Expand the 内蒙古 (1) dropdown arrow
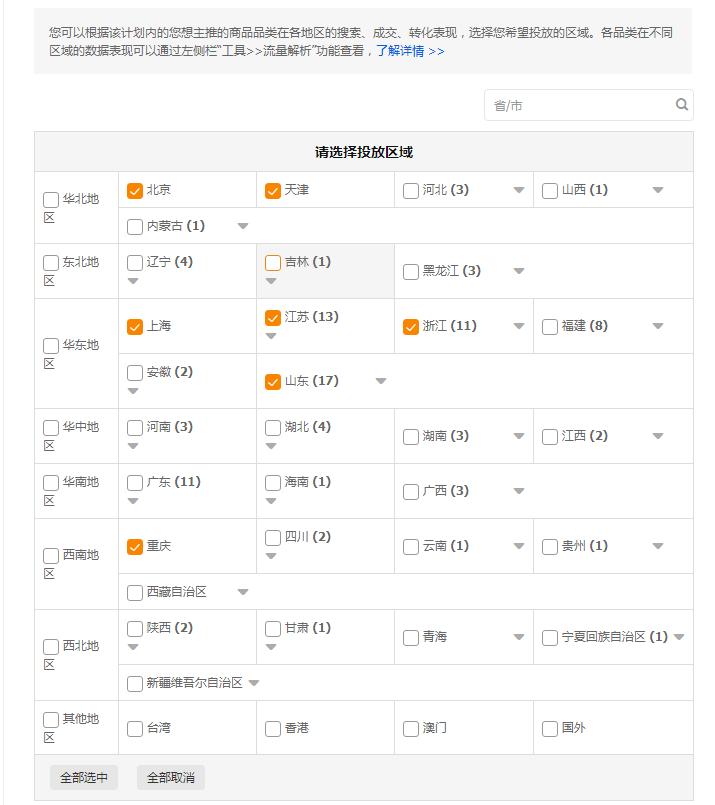 (x=243, y=226)
